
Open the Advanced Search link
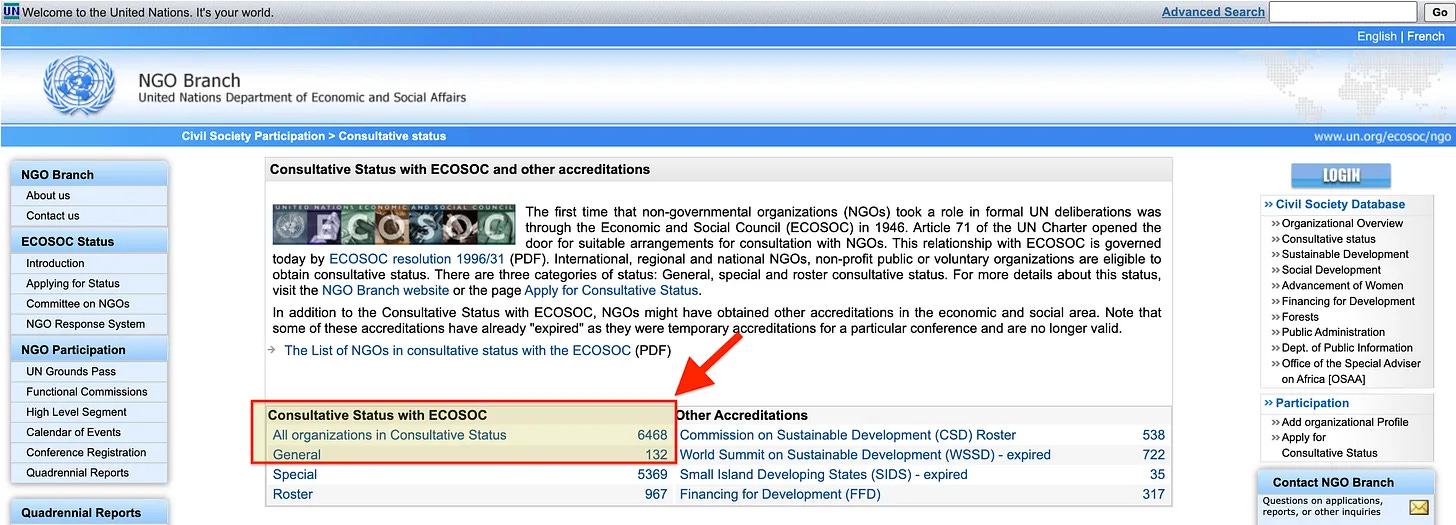point(1213,12)
